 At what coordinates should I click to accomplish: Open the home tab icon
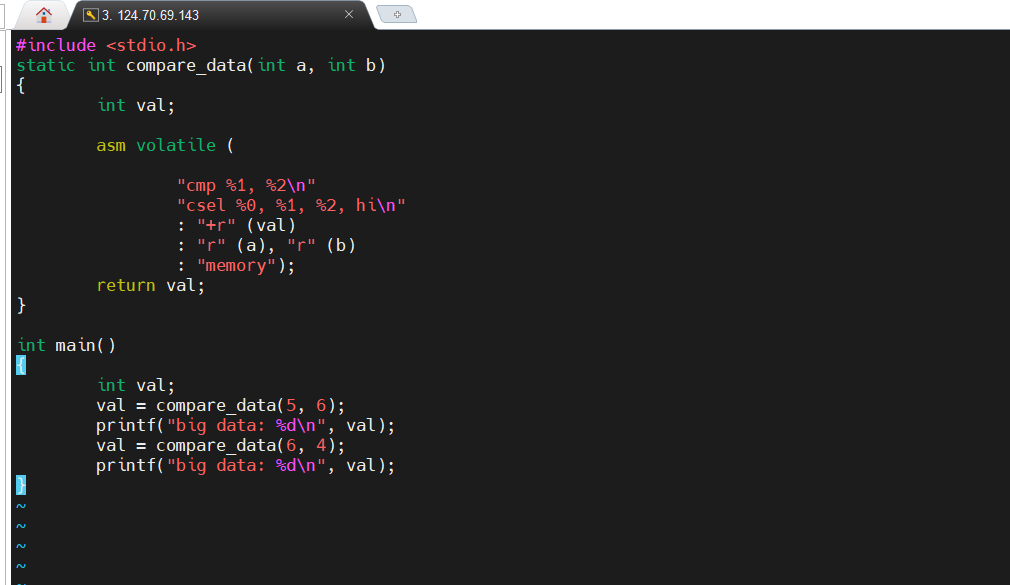coord(44,14)
